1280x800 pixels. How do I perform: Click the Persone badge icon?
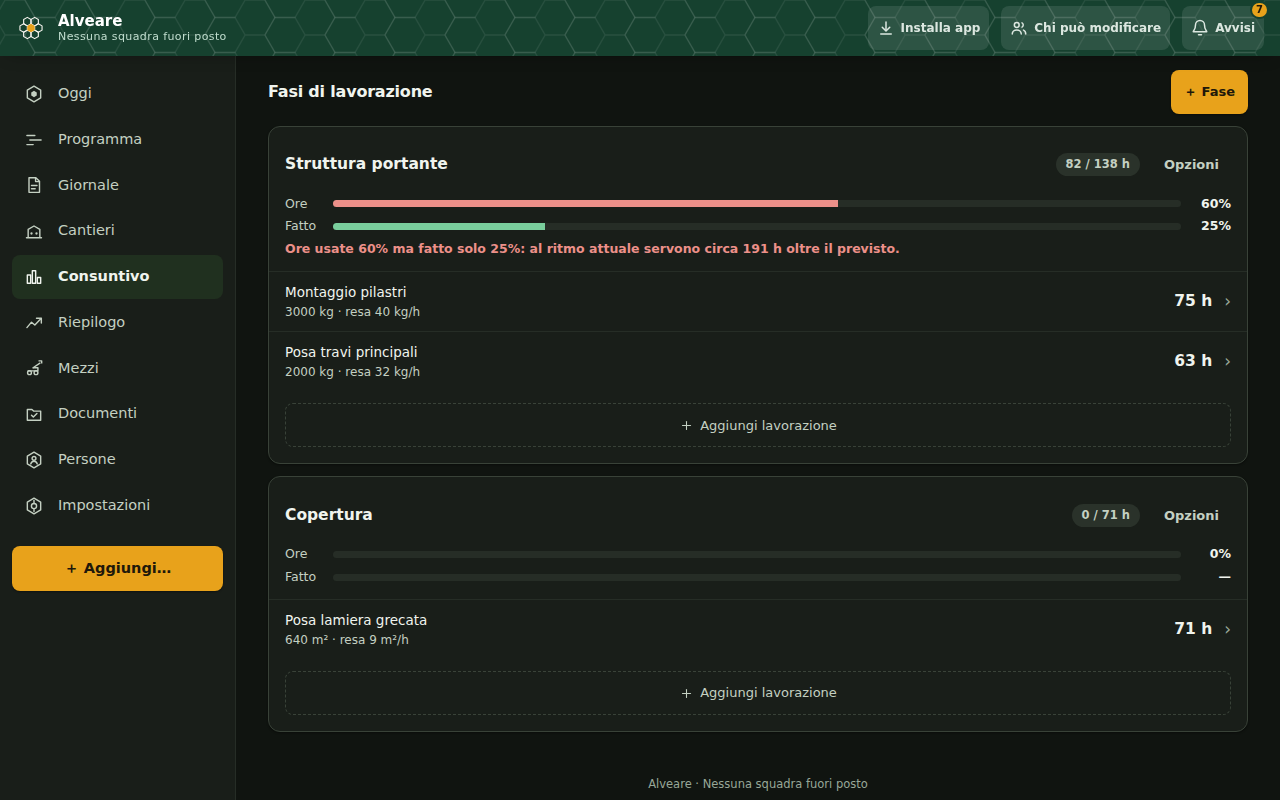tap(34, 460)
